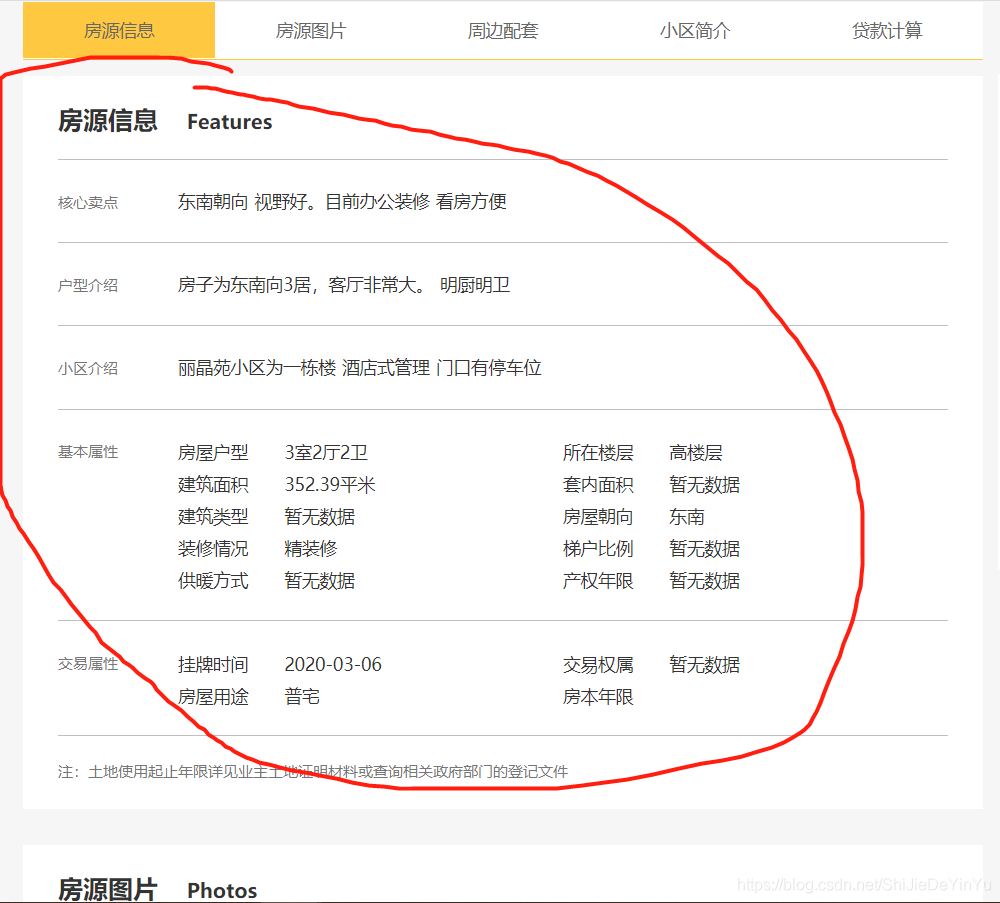Click the 3室2厅2卫 house layout value
This screenshot has width=1000, height=903.
click(x=326, y=453)
